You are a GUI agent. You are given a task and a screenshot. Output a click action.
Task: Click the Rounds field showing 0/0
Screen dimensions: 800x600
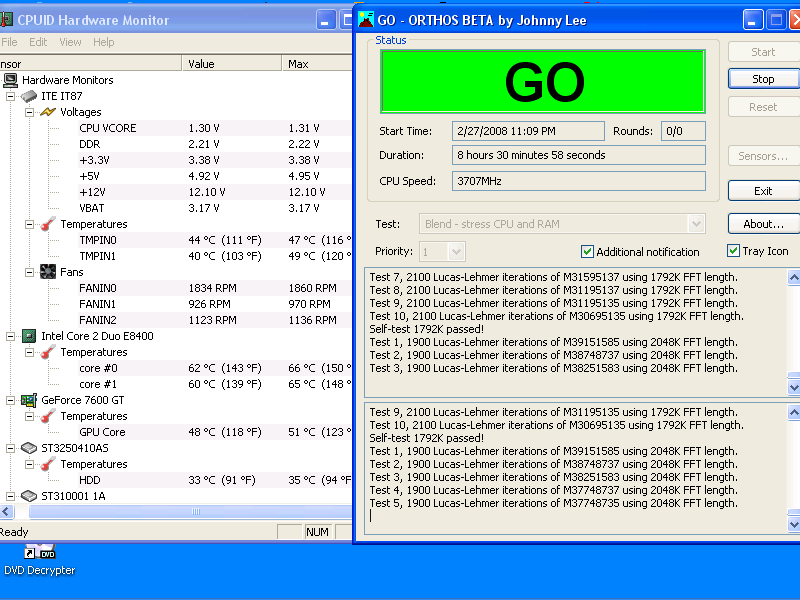pyautogui.click(x=683, y=131)
